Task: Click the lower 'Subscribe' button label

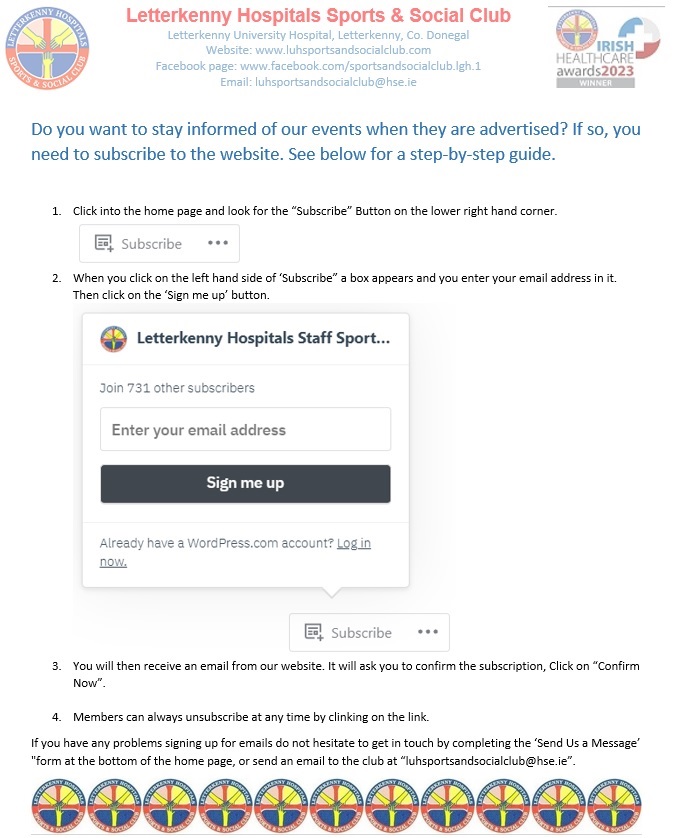Action: [x=361, y=633]
